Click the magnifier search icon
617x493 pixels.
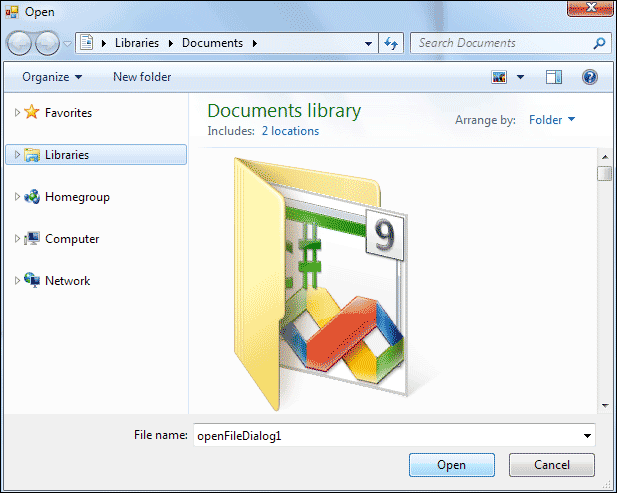pyautogui.click(x=599, y=43)
